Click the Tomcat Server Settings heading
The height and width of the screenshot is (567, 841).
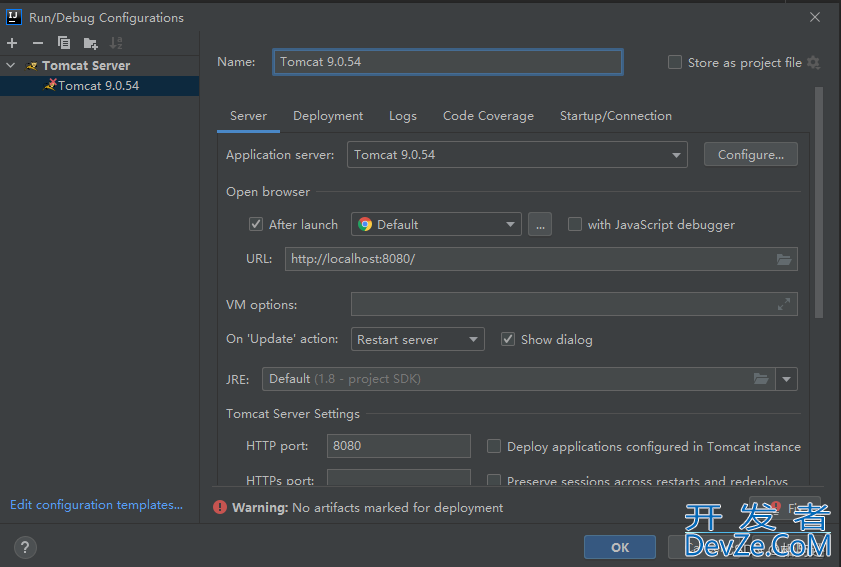(293, 414)
